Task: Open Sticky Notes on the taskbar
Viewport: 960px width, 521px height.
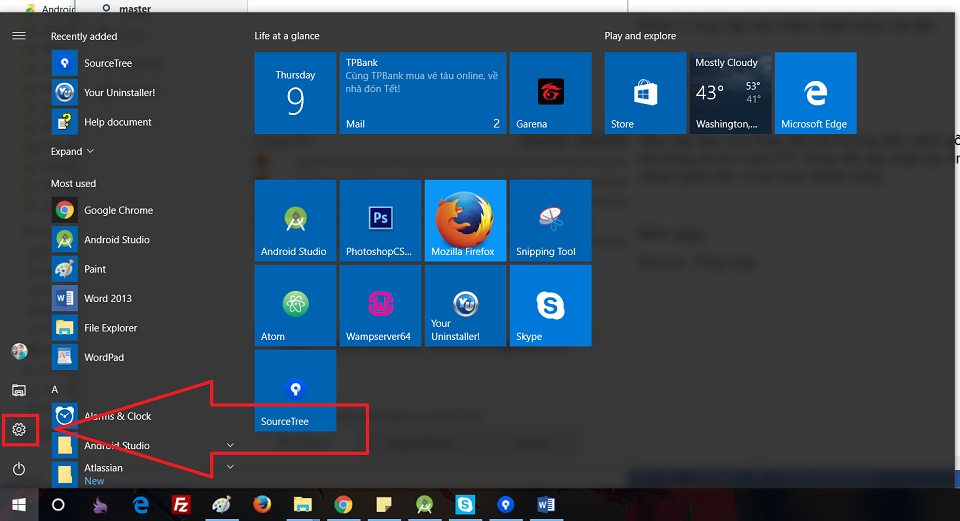Action: [x=383, y=504]
